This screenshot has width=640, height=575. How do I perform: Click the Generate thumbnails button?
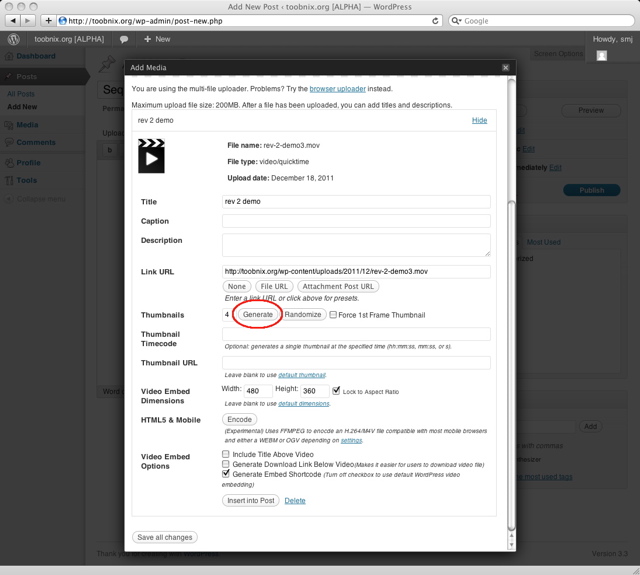258,315
